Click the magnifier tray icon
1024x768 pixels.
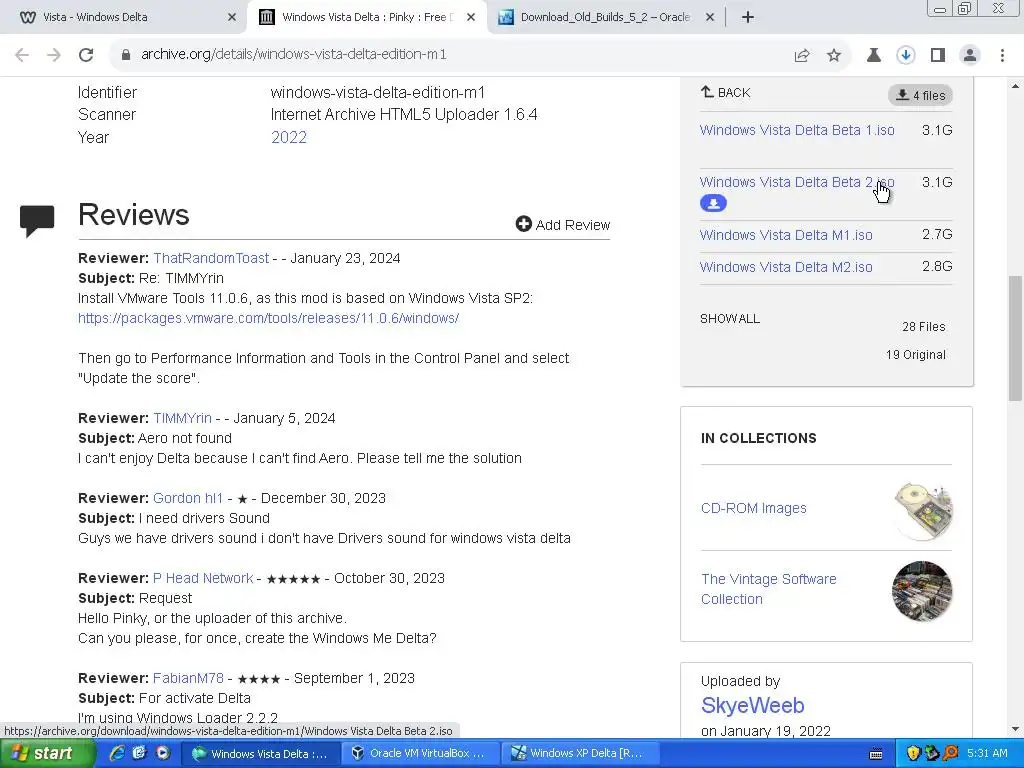tap(951, 753)
